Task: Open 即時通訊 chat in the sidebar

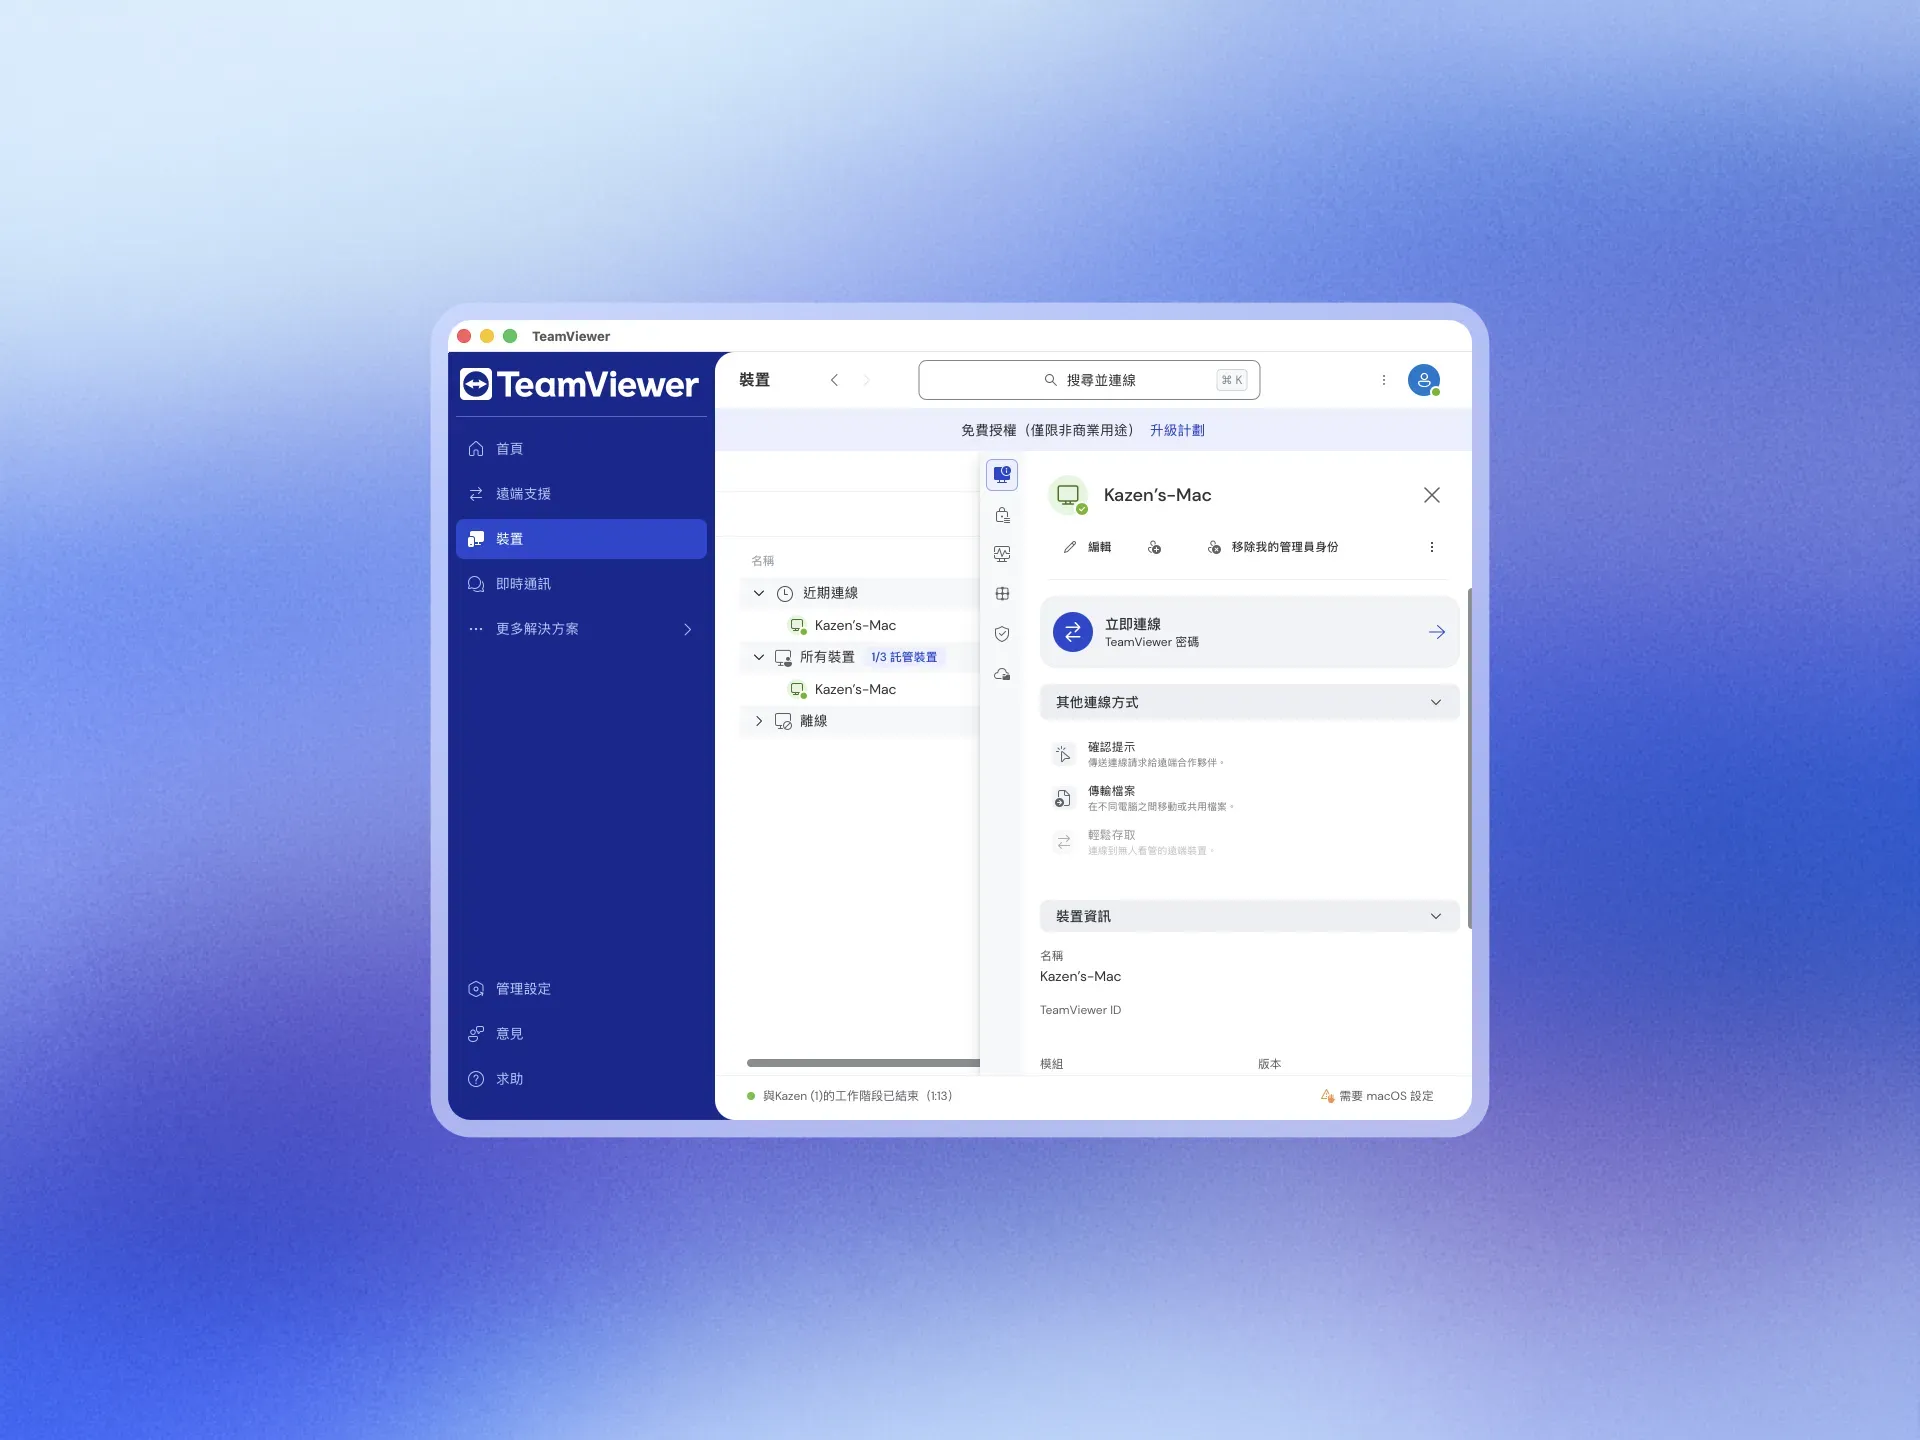Action: pyautogui.click(x=581, y=584)
